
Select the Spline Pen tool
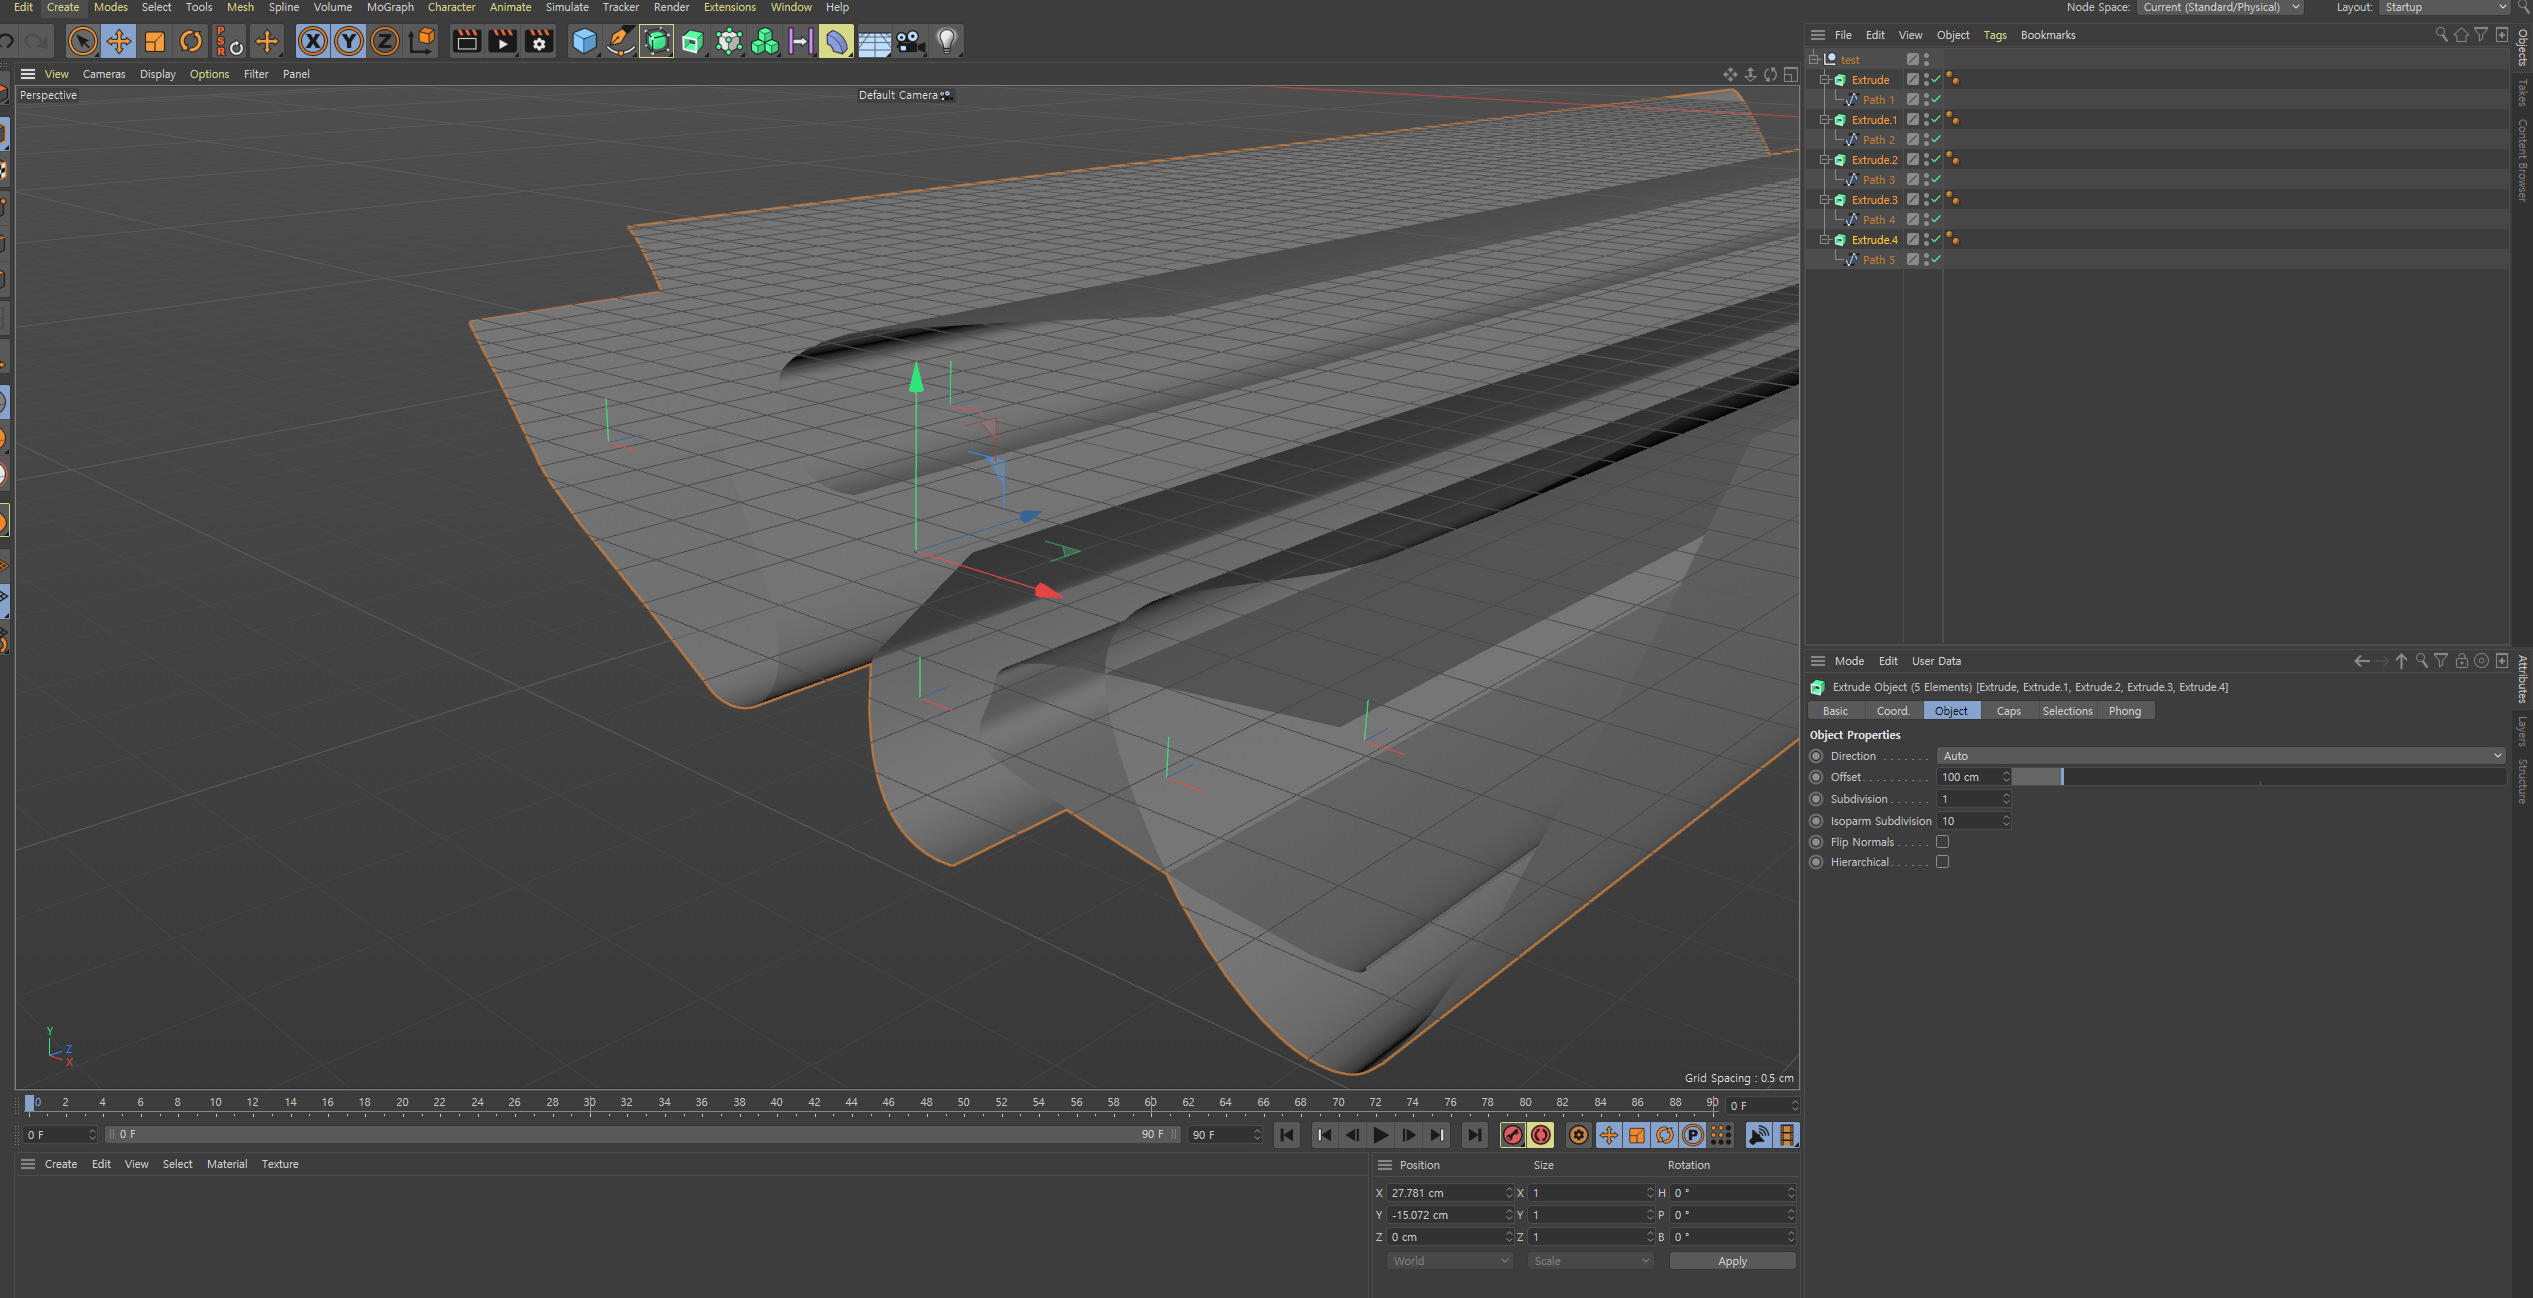(x=620, y=41)
